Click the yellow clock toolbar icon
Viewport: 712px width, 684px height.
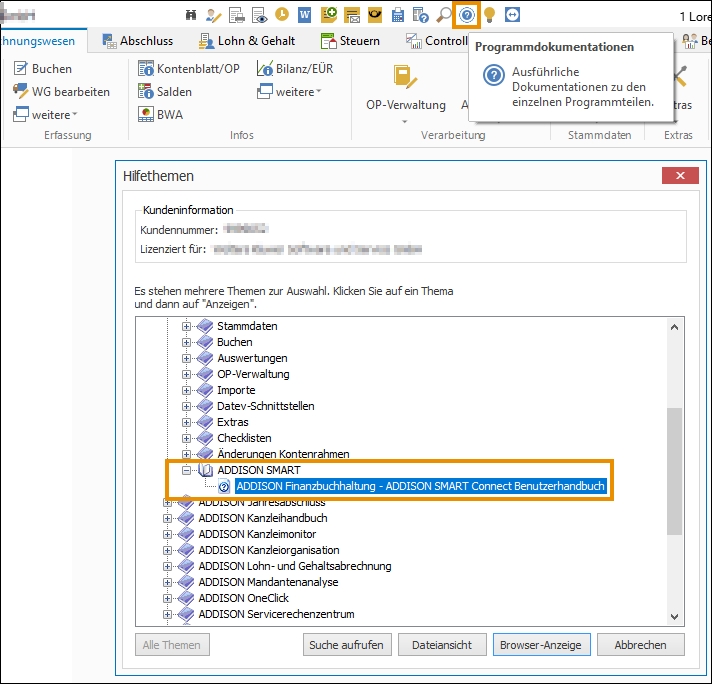[x=282, y=15]
